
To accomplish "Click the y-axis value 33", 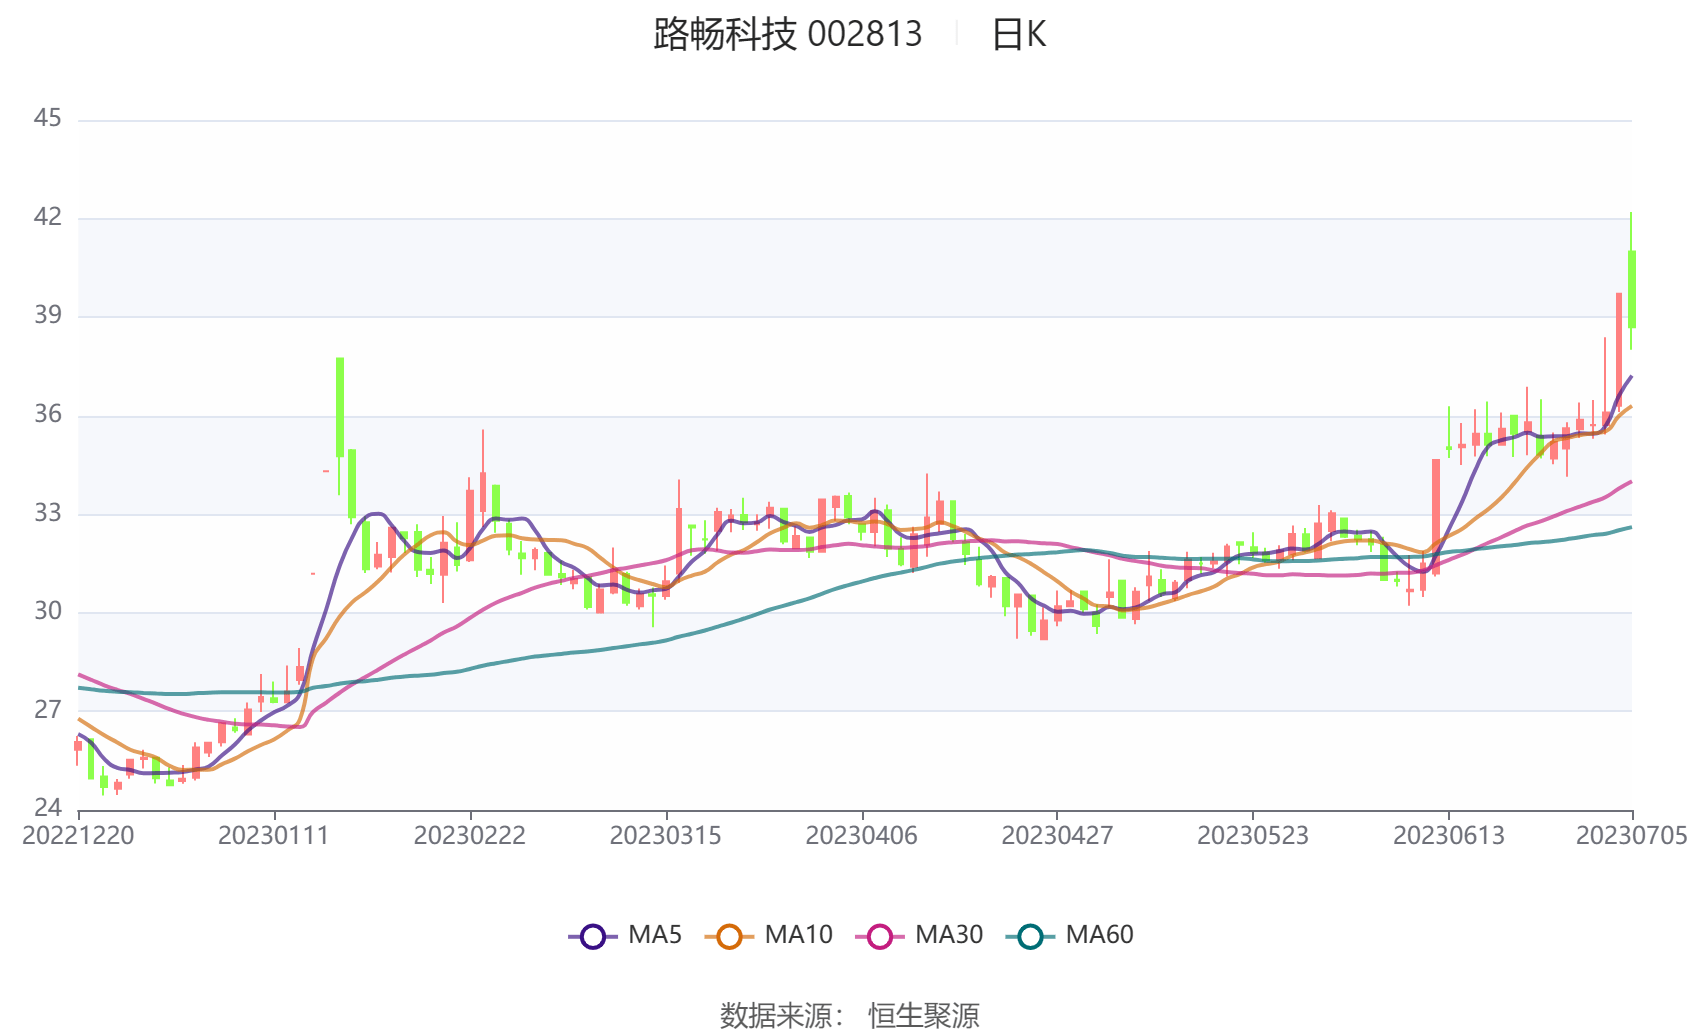I will click(x=47, y=513).
